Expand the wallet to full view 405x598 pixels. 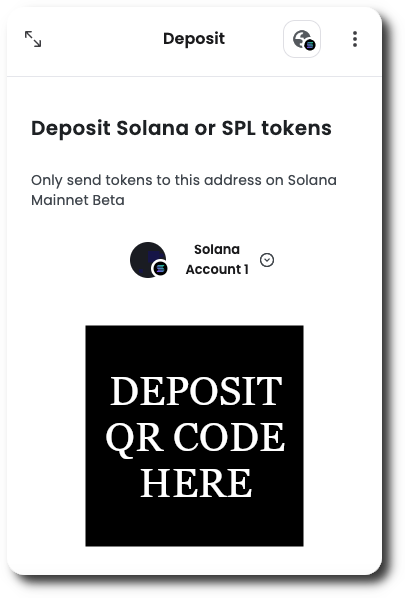coord(33,39)
